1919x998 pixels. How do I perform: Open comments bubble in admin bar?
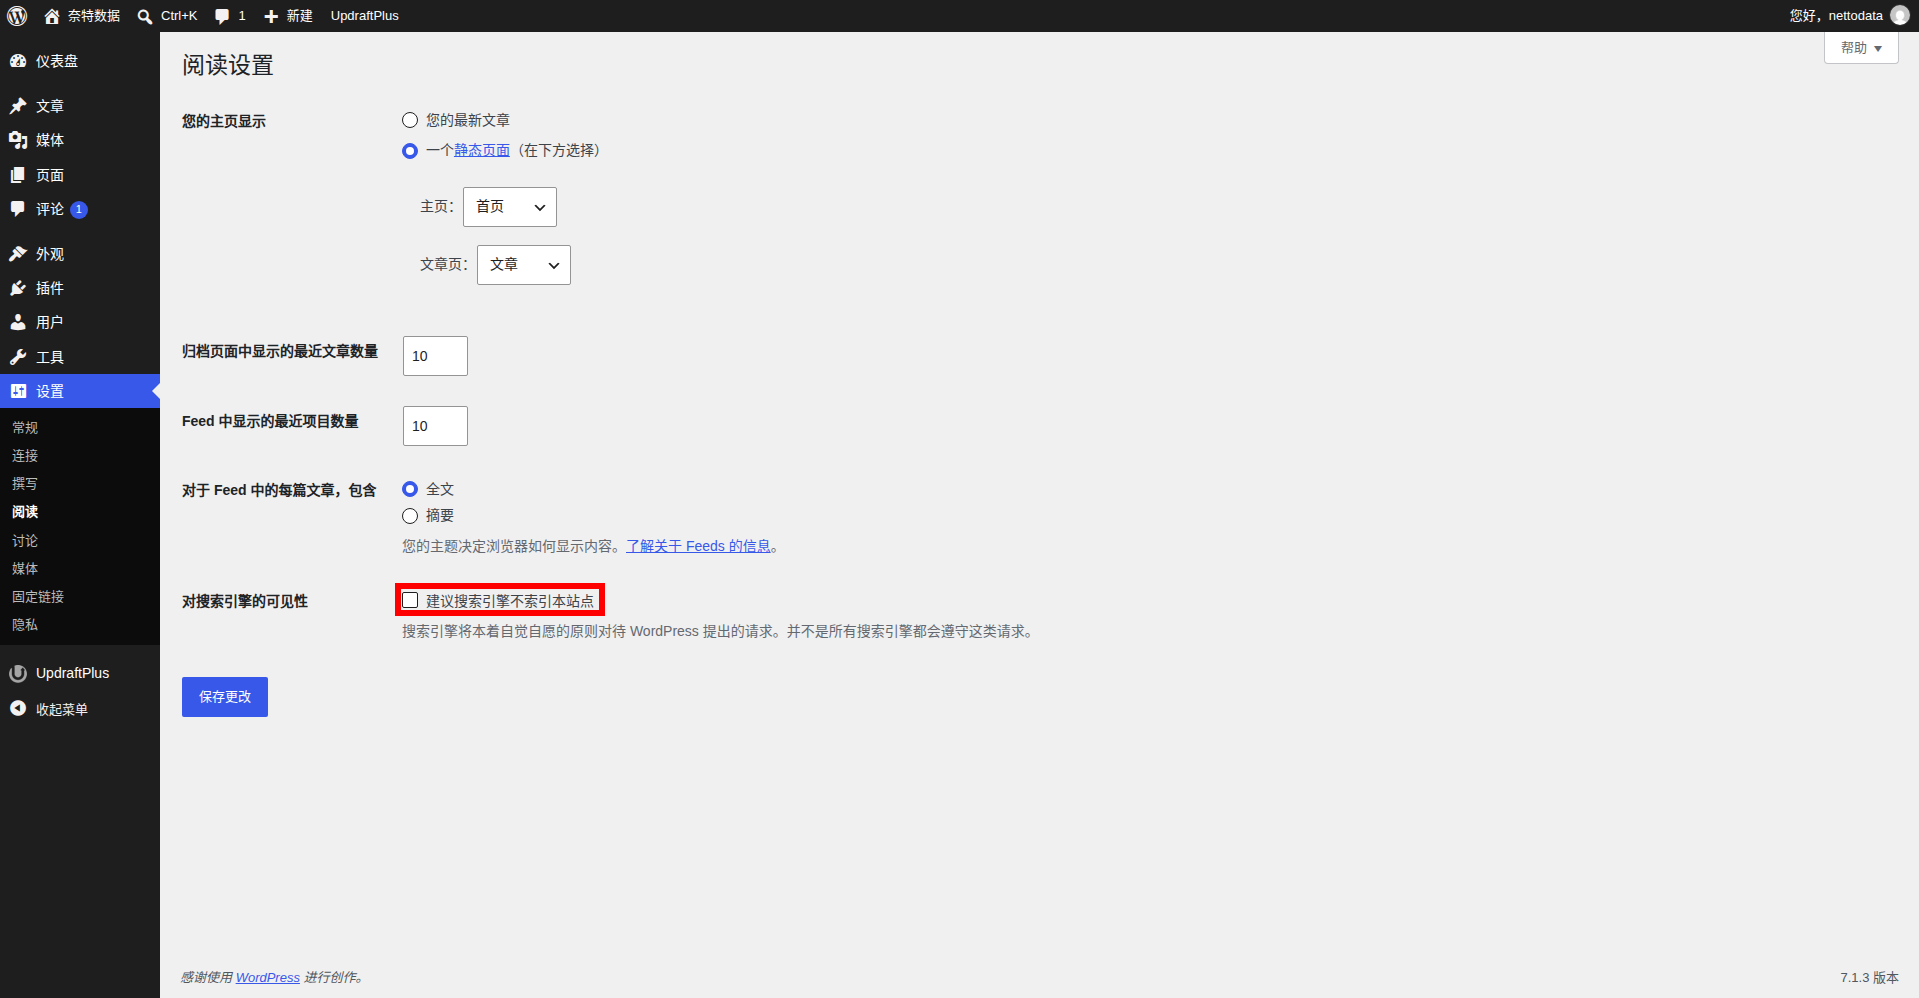click(230, 16)
